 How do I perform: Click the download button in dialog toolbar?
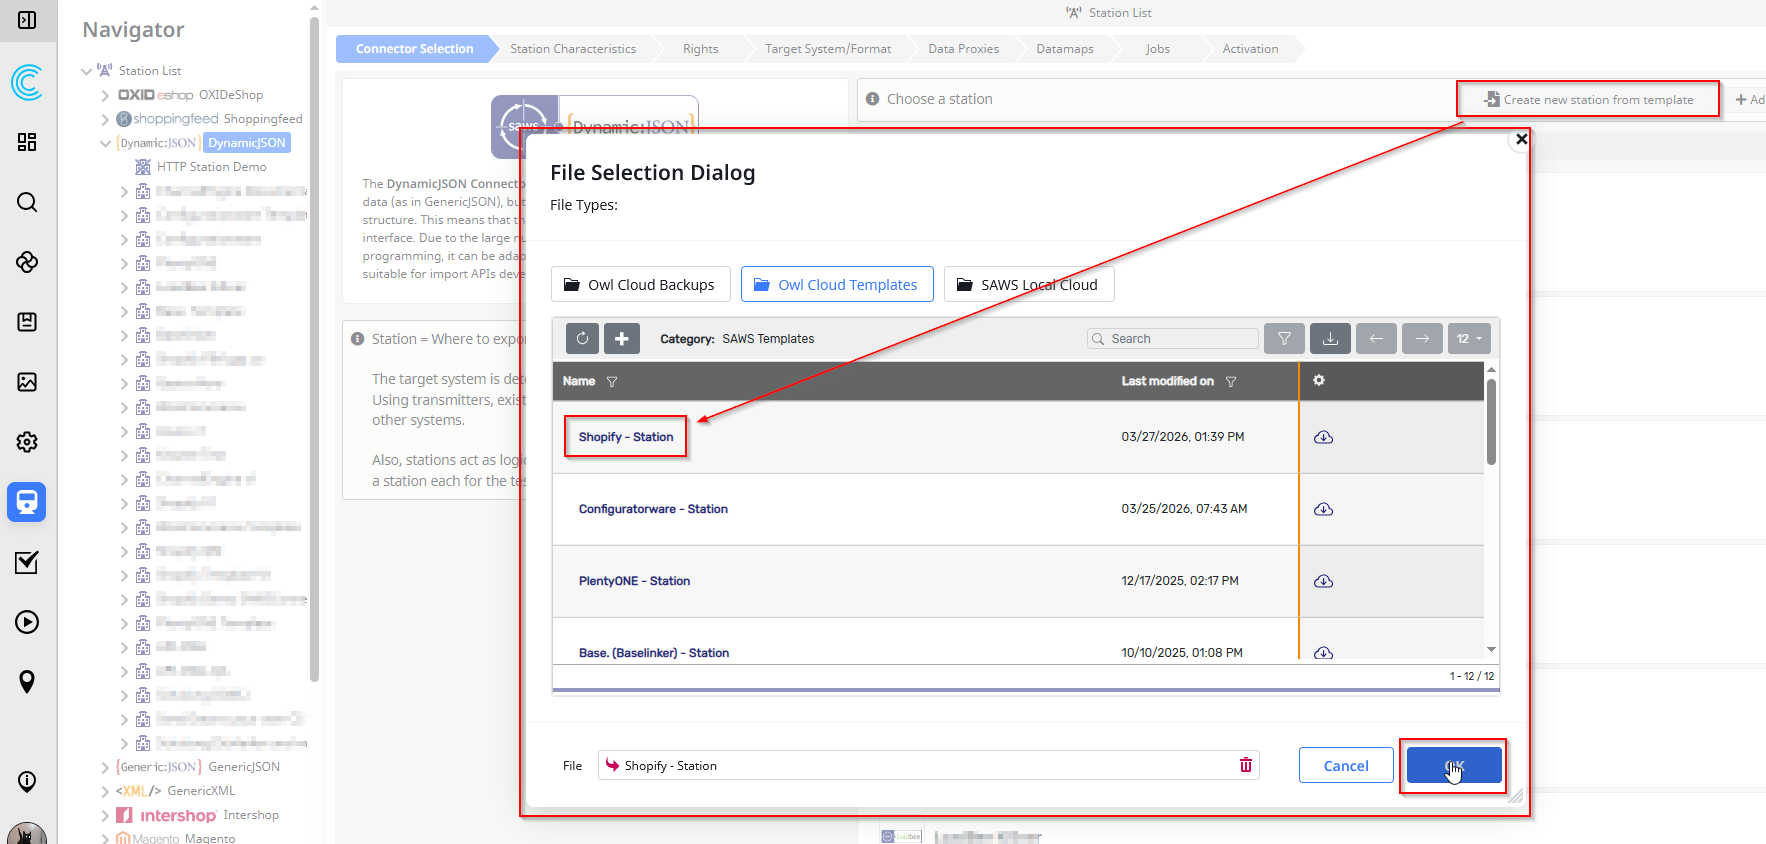click(1330, 339)
